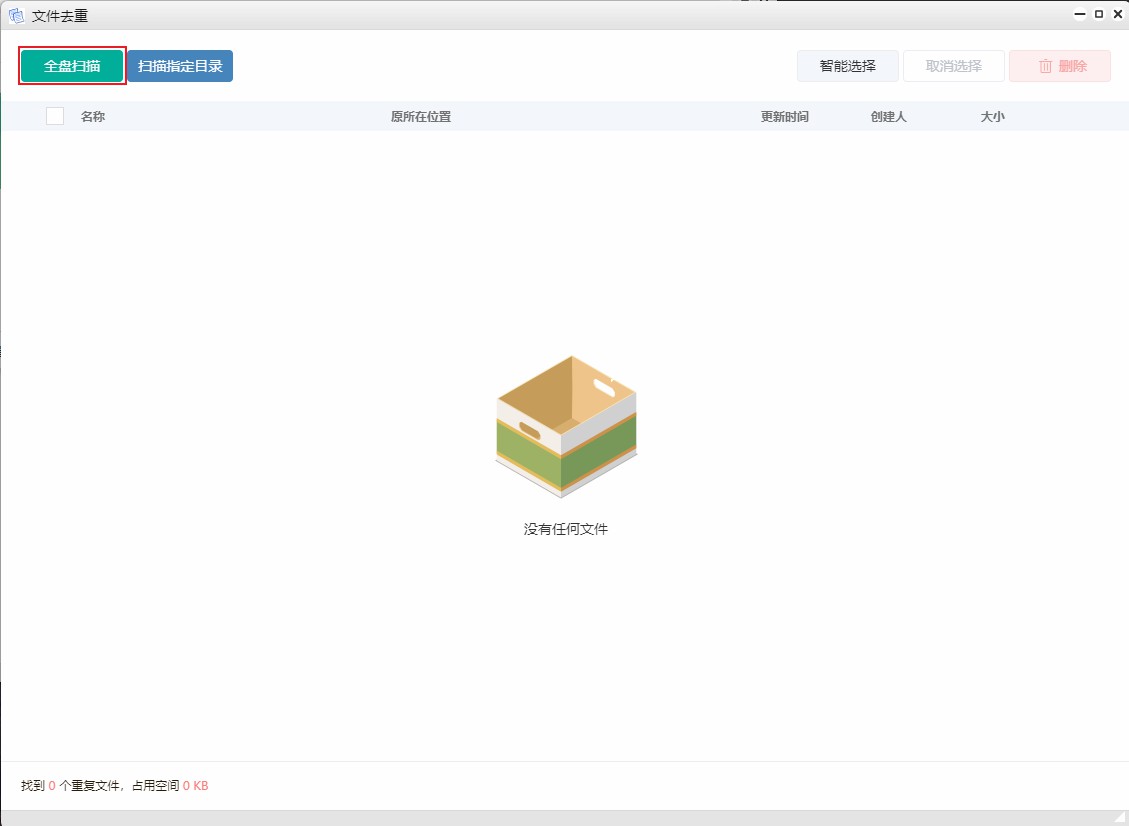Click the 大小 column header
This screenshot has height=826, width=1129.
[991, 116]
